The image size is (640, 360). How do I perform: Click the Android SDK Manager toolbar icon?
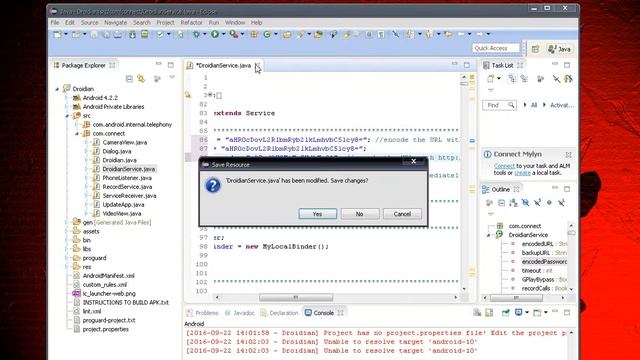[x=132, y=35]
